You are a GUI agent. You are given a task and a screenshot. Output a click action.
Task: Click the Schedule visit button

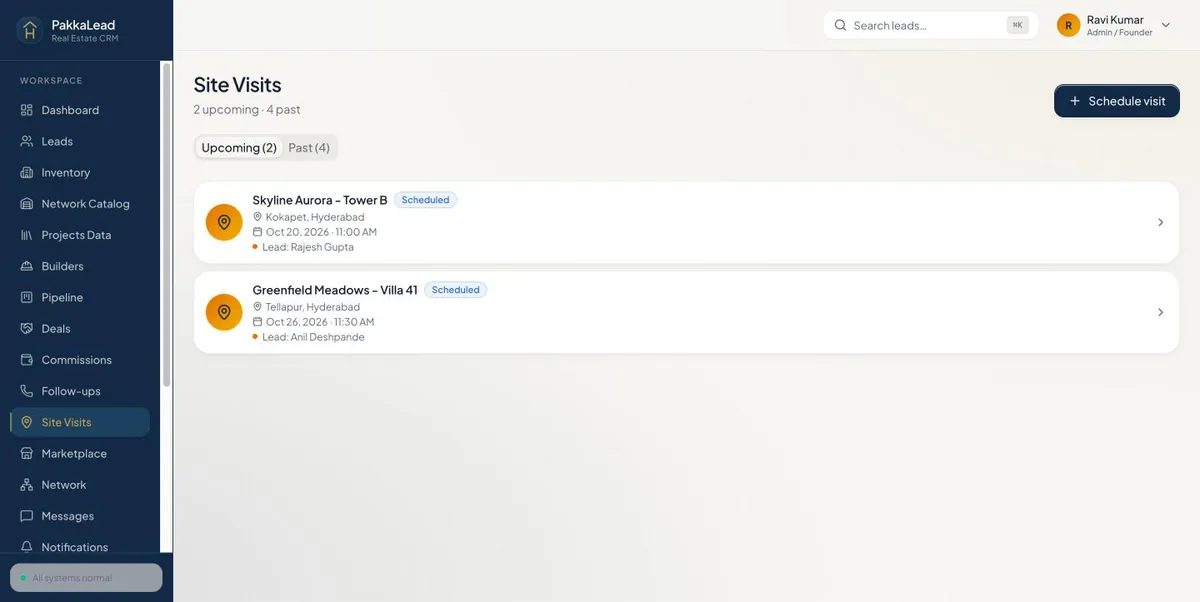pos(1117,101)
